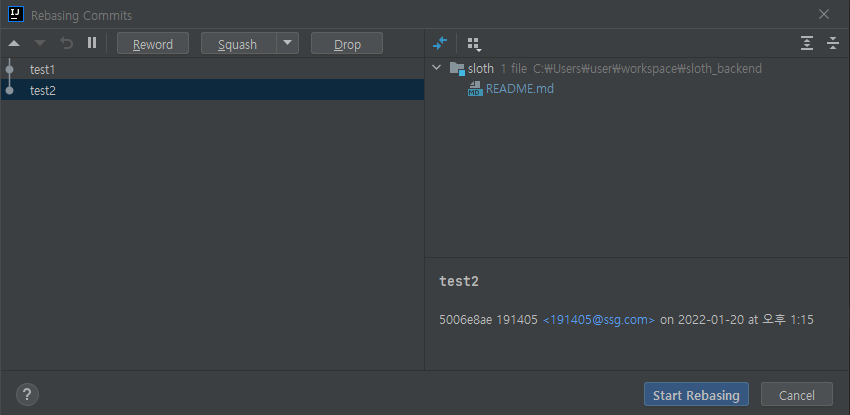Click the show diff arrows icon
850x415 pixels.
click(440, 43)
